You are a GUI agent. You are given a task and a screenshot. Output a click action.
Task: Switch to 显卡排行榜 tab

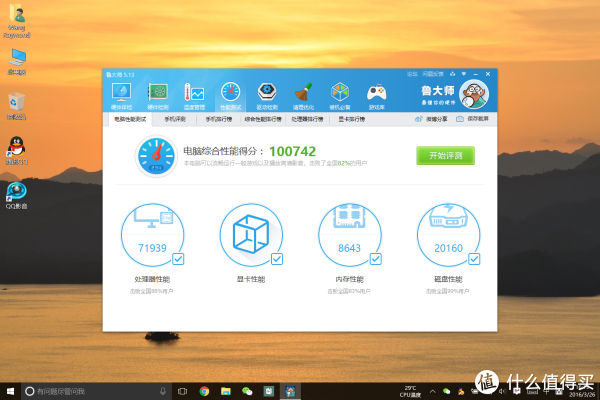click(x=352, y=119)
